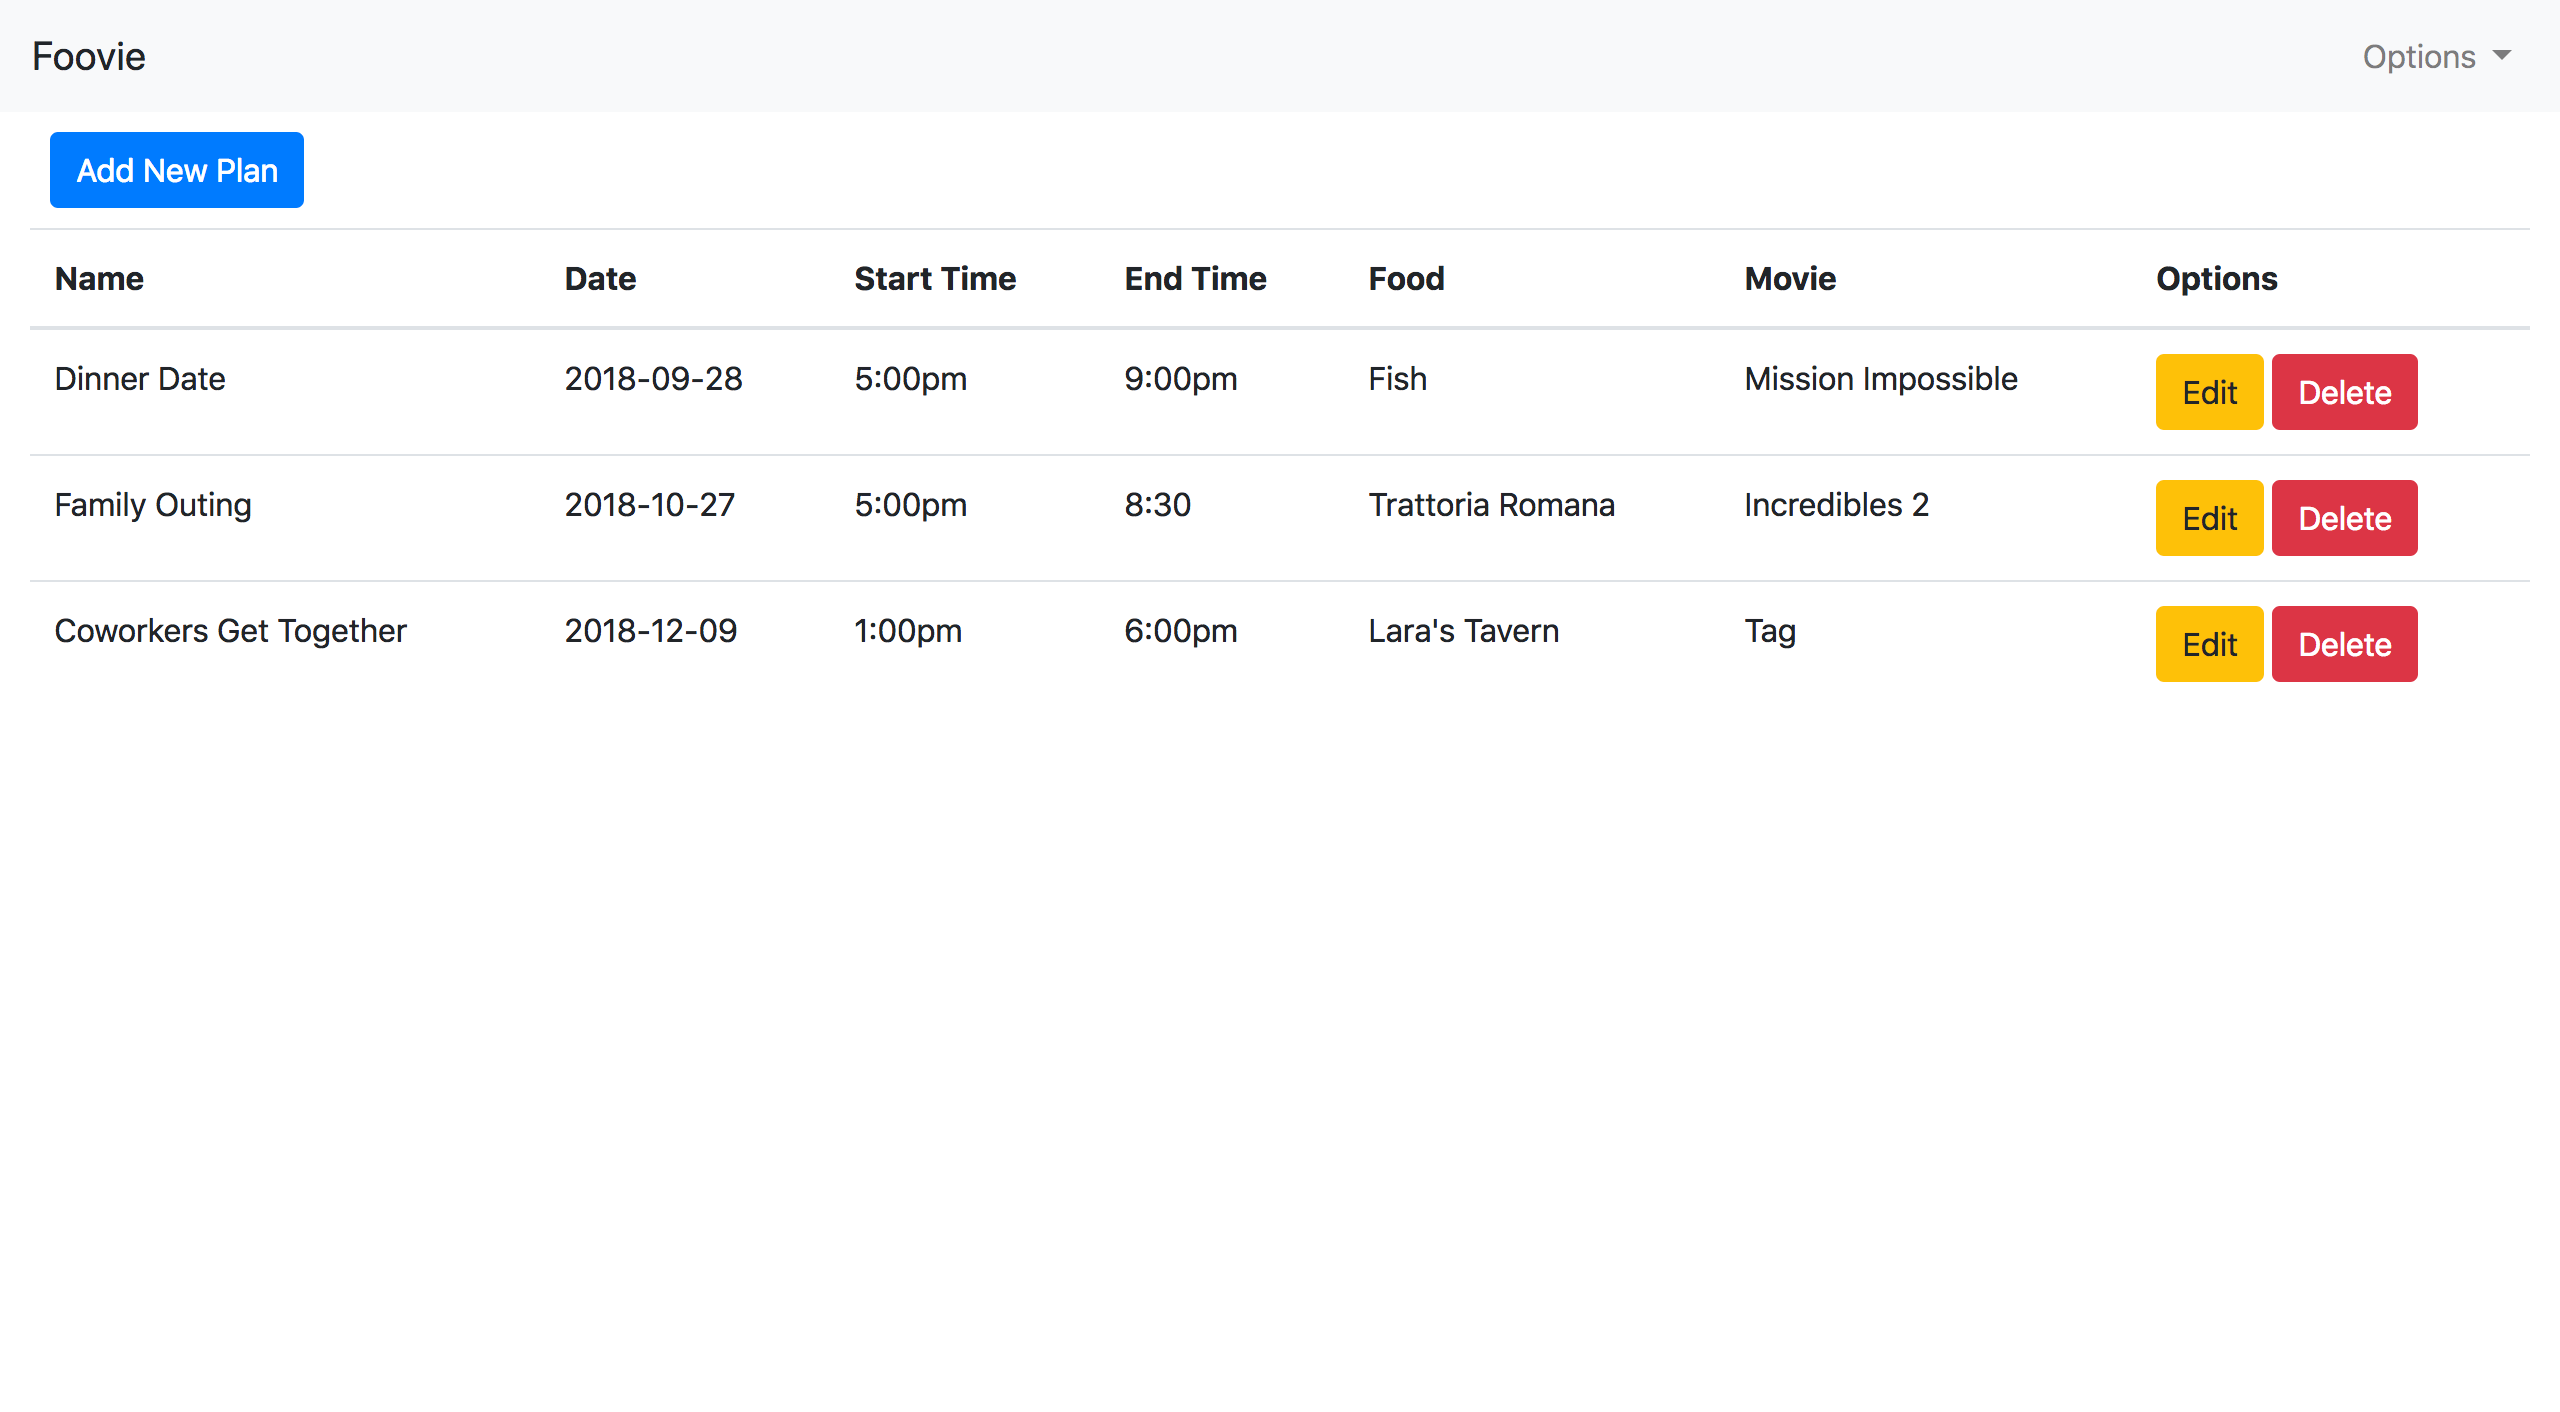The height and width of the screenshot is (1412, 2560).
Task: Select the Movie column header
Action: [1790, 278]
